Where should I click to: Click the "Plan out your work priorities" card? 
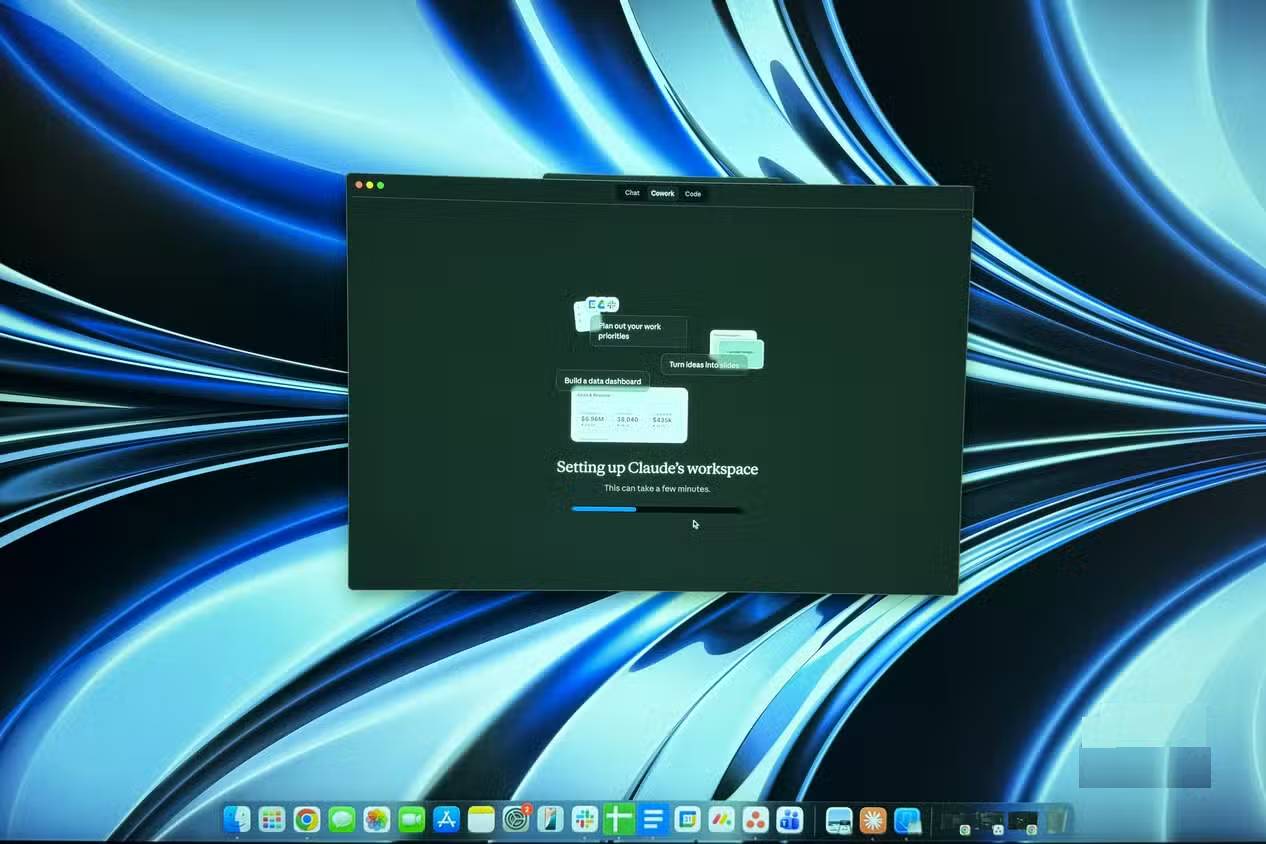[x=637, y=331]
